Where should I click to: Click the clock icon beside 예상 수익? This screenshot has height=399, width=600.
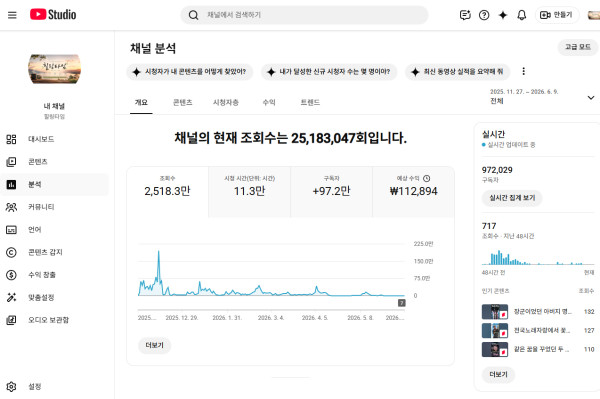tap(427, 179)
